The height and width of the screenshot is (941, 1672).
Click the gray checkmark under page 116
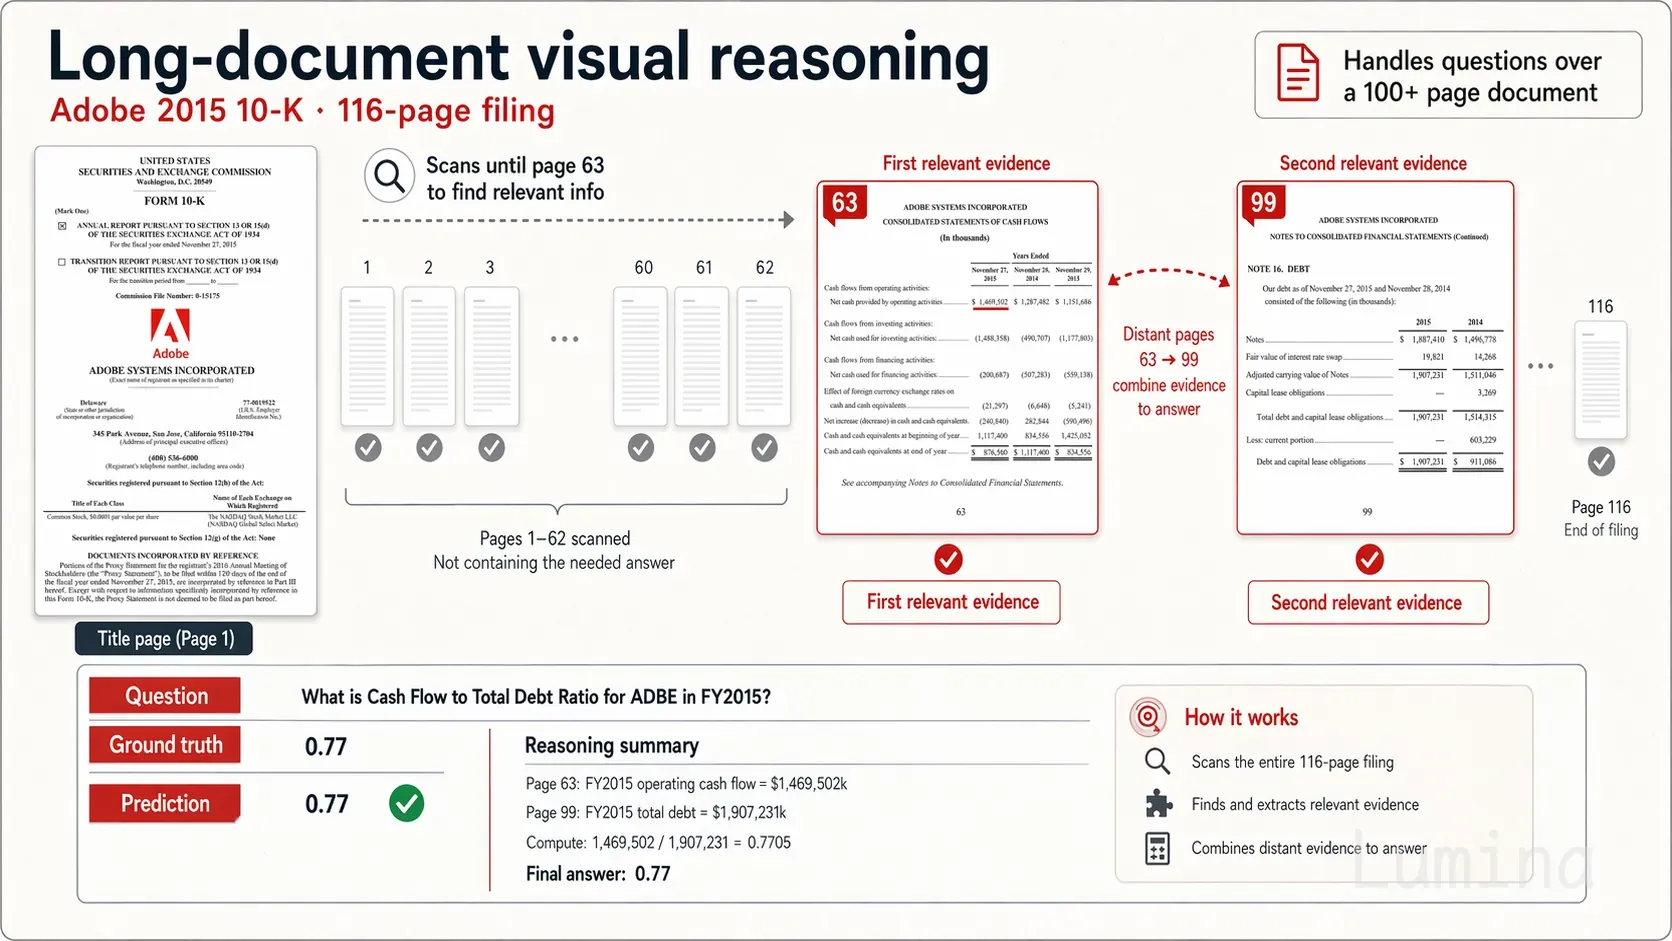coord(1601,462)
